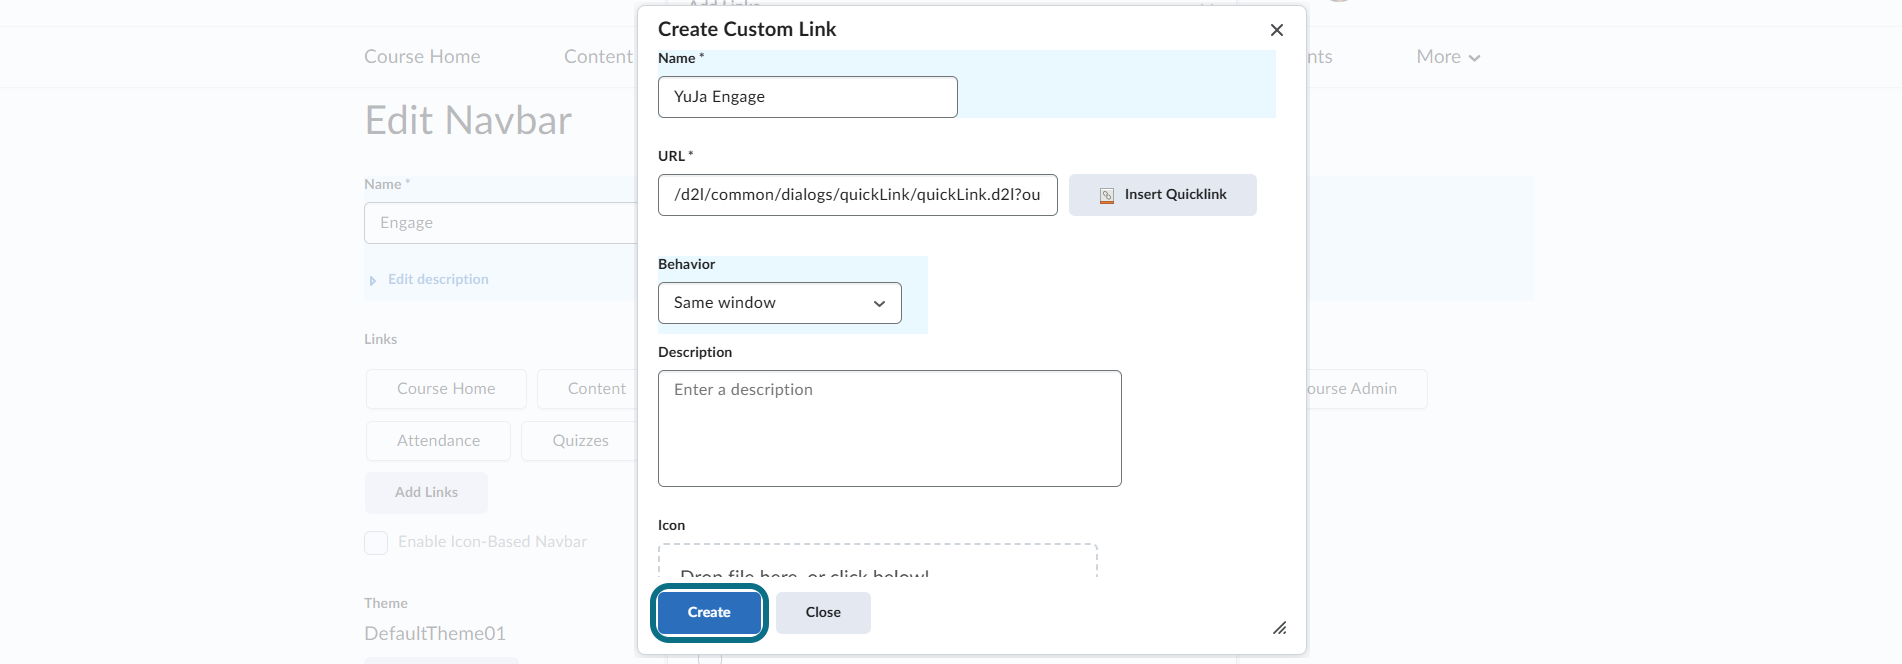Select the Course Admin link chip

click(x=1366, y=389)
